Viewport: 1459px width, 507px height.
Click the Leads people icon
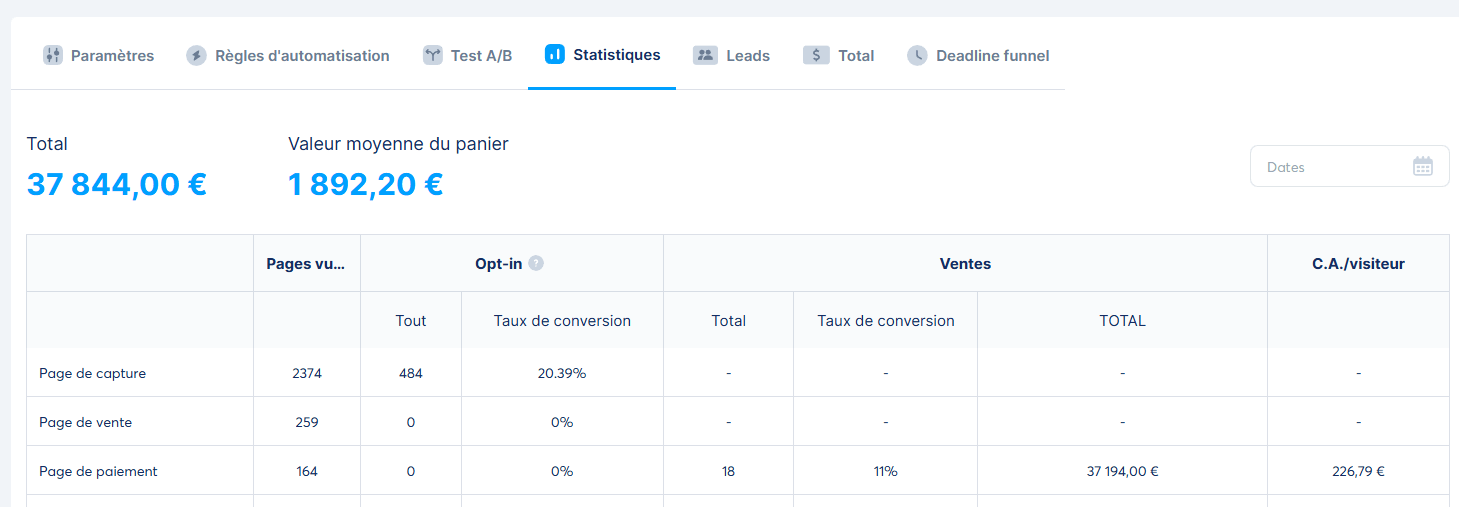705,56
